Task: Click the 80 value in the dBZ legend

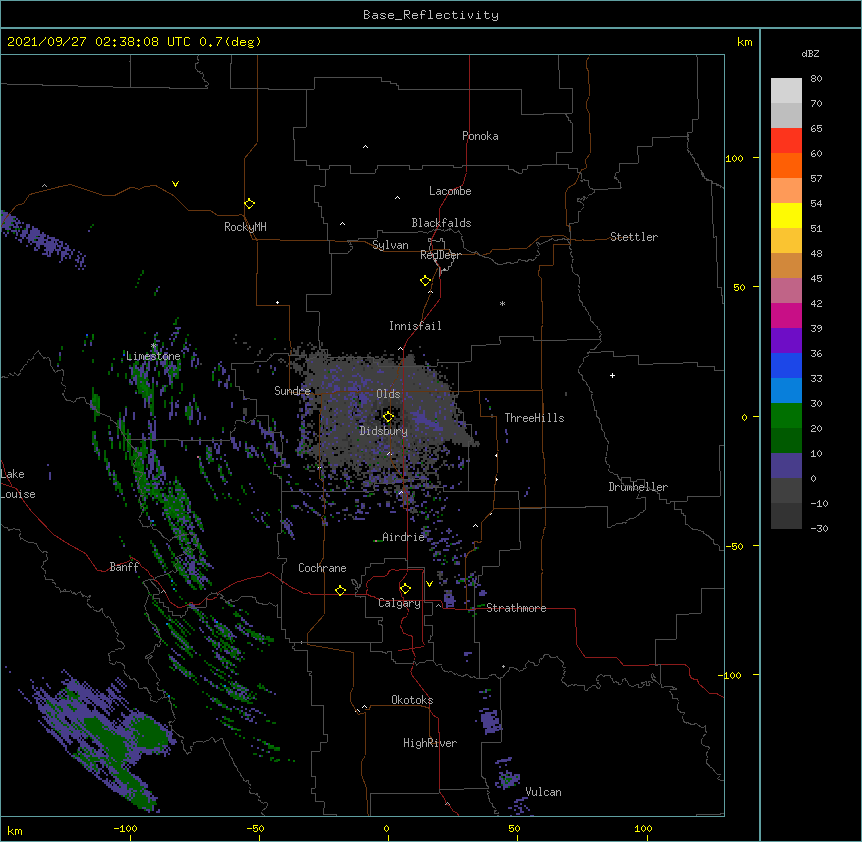Action: 816,79
